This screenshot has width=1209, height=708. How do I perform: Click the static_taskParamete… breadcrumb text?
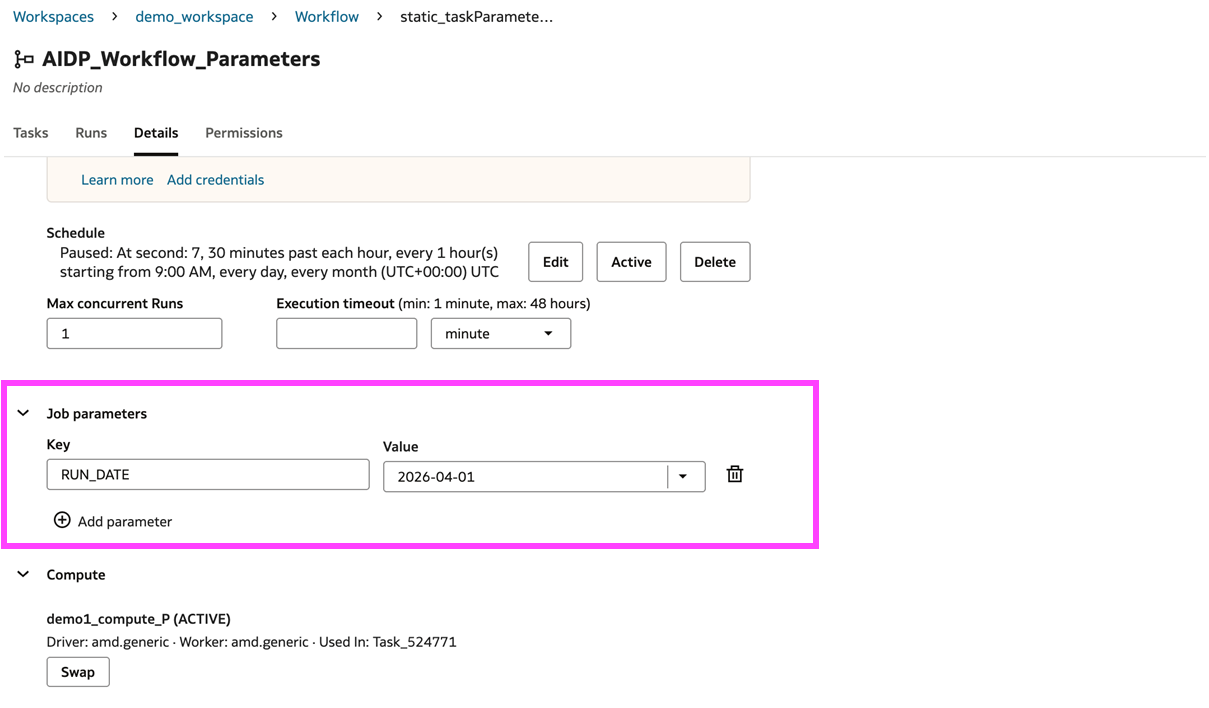pos(476,17)
